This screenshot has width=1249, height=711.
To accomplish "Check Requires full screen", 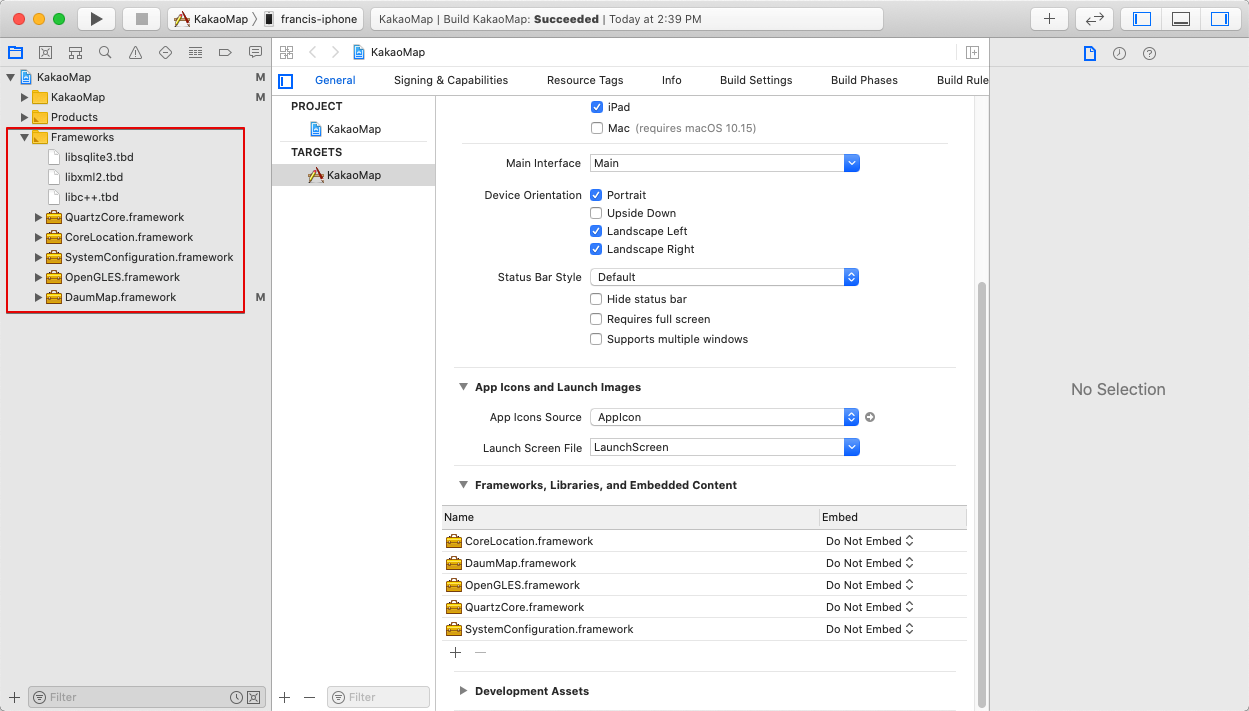I will 597,319.
